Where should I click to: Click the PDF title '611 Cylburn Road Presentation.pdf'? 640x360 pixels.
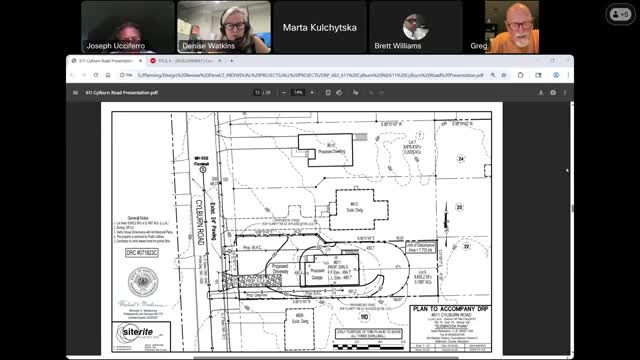[122, 93]
